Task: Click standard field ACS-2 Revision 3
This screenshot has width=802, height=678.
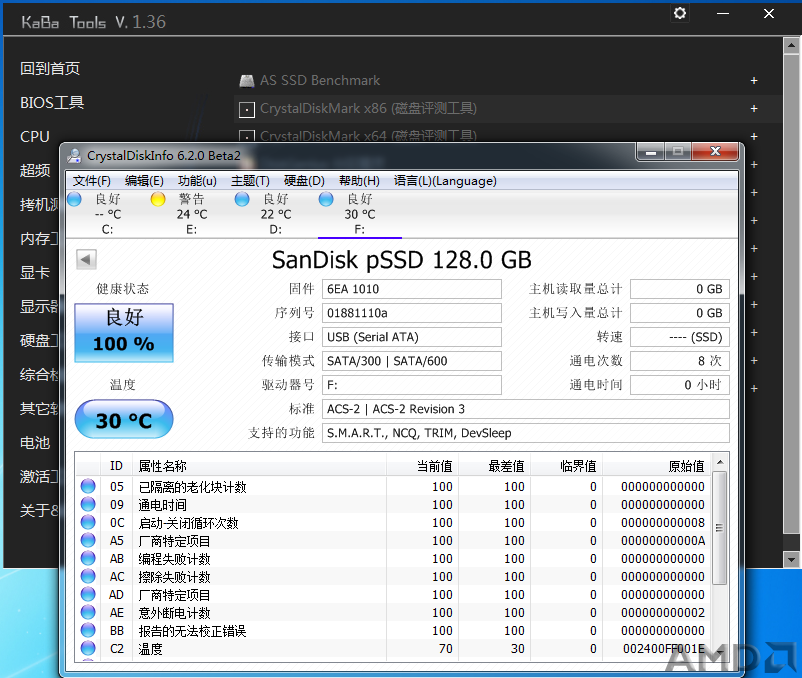Action: click(x=526, y=409)
